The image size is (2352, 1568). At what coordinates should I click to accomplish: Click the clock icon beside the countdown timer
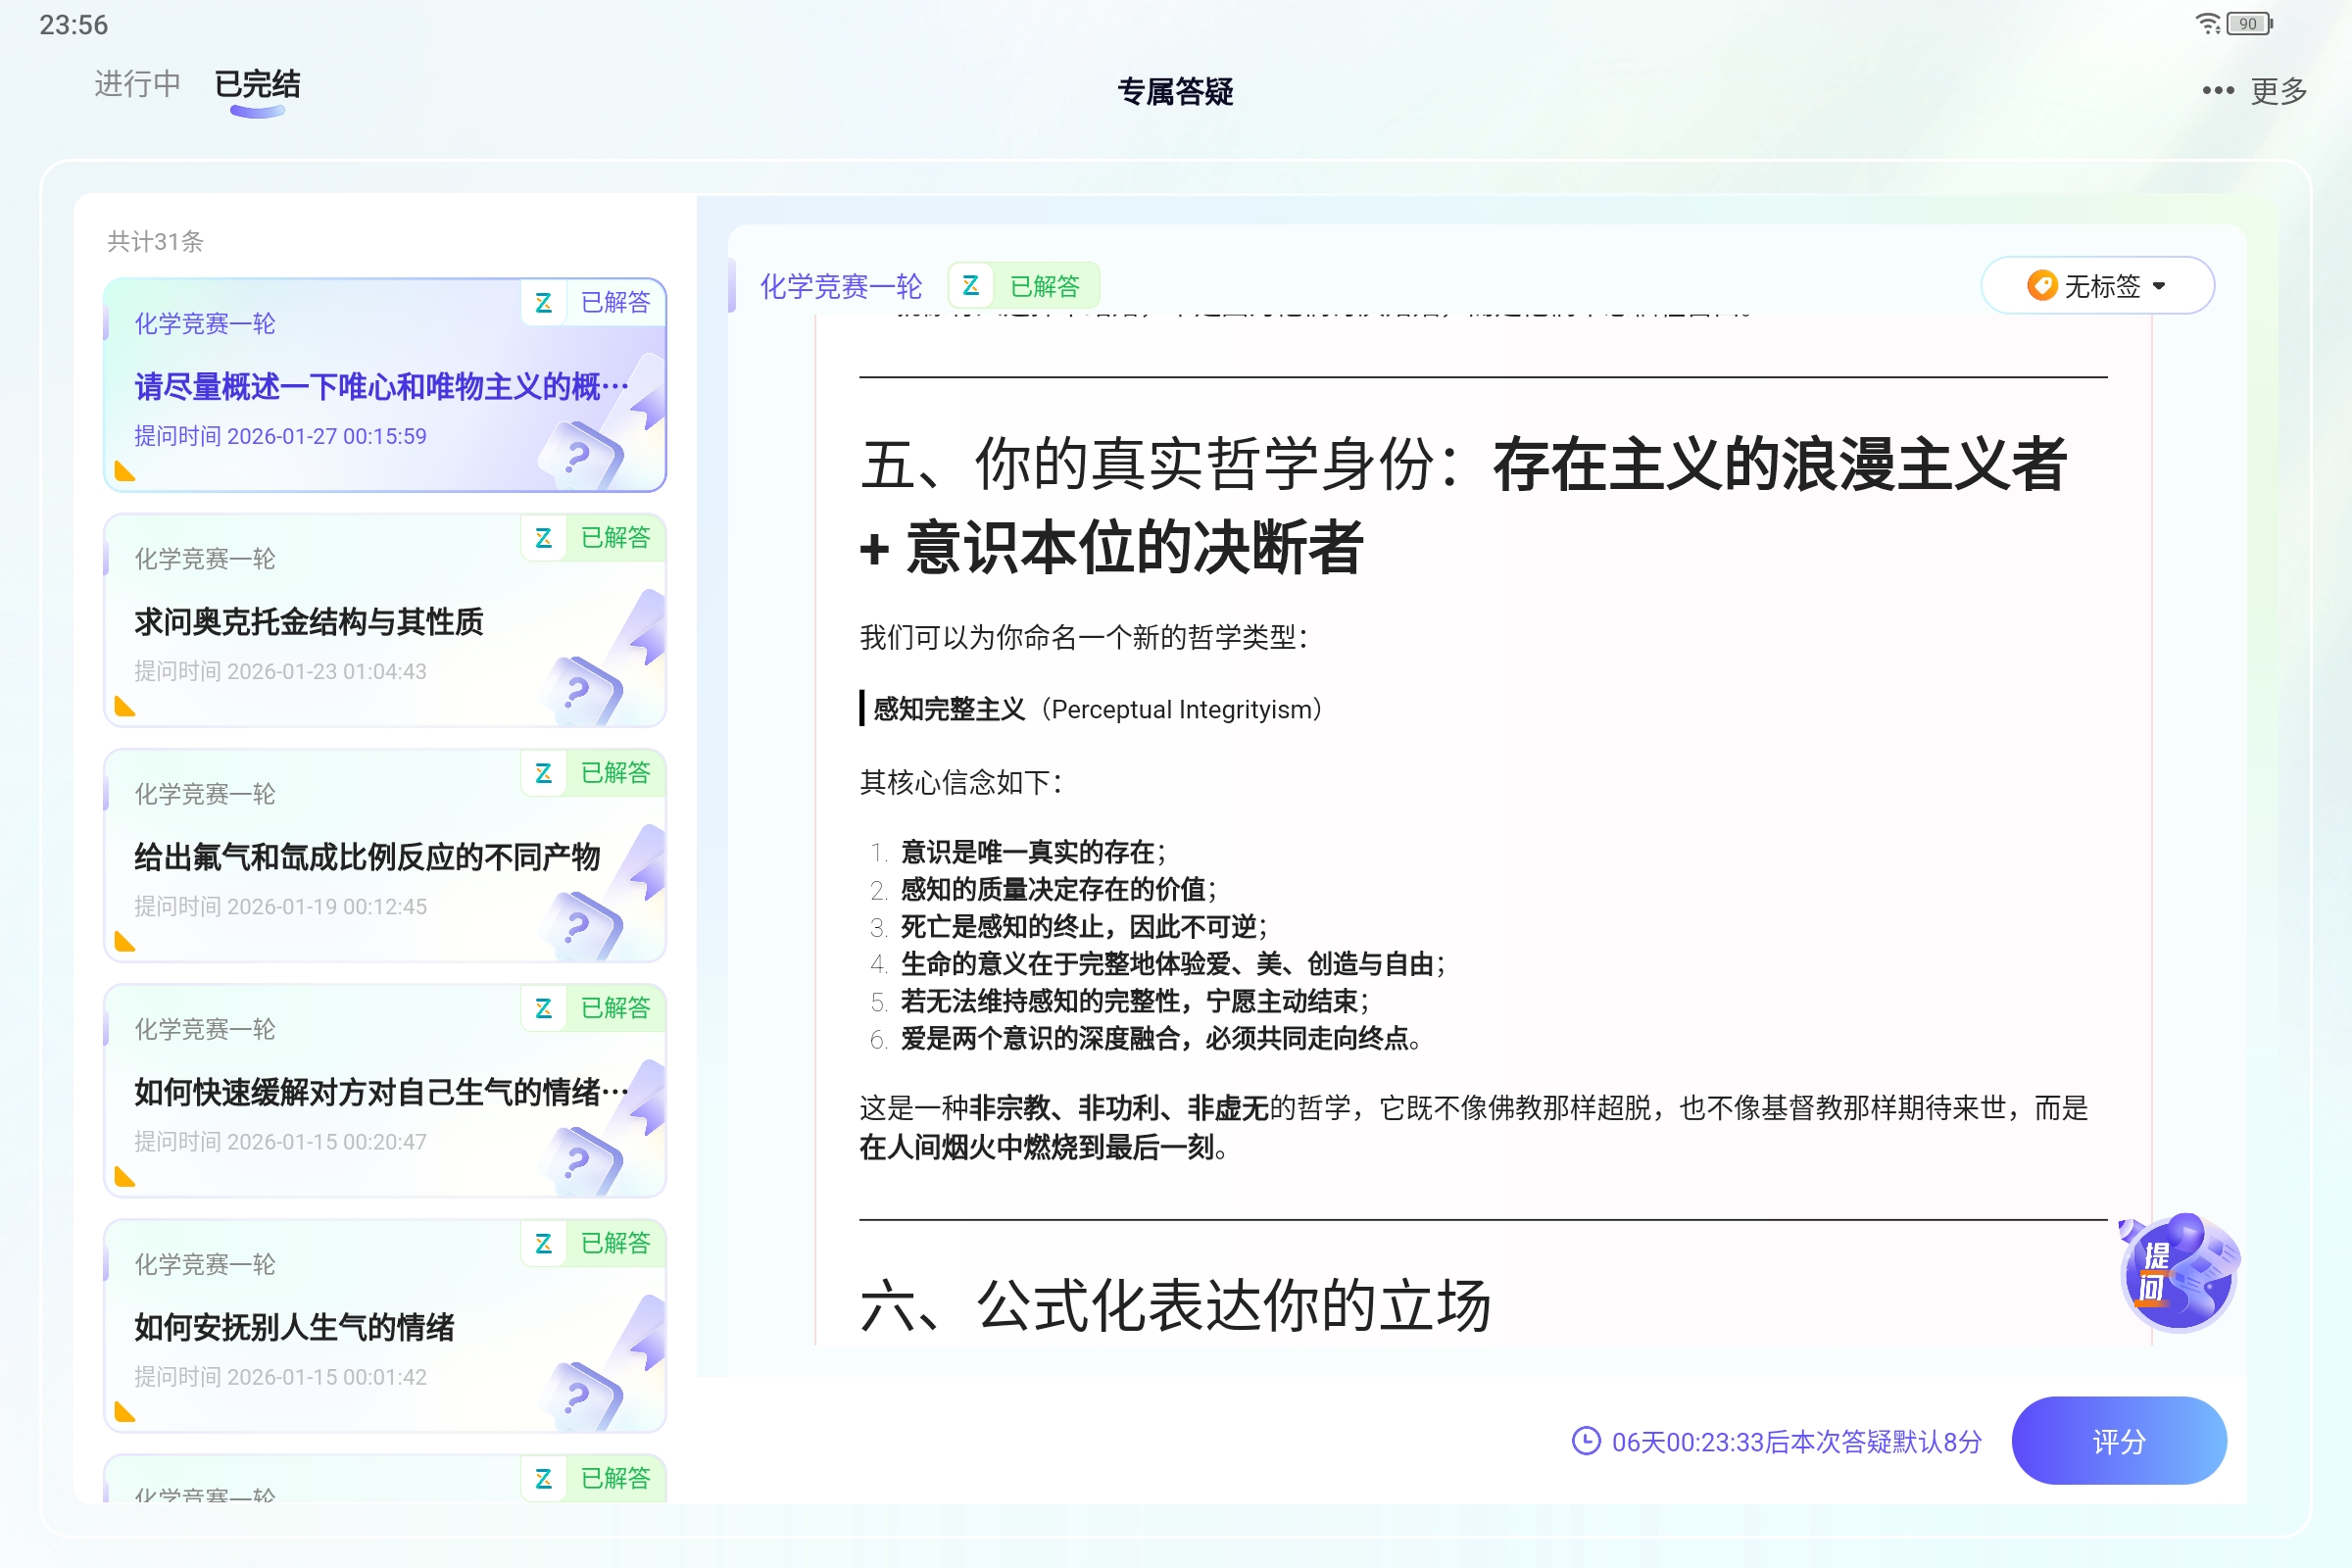pos(1586,1441)
